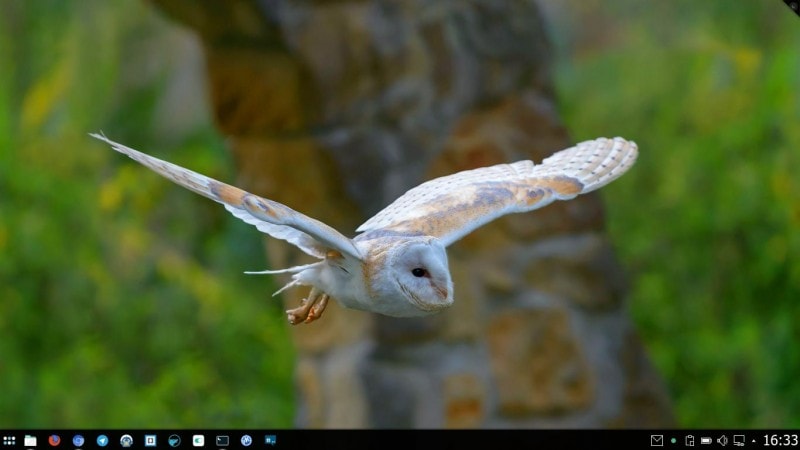Open the volume control icon
The width and height of the screenshot is (800, 450).
[722, 440]
